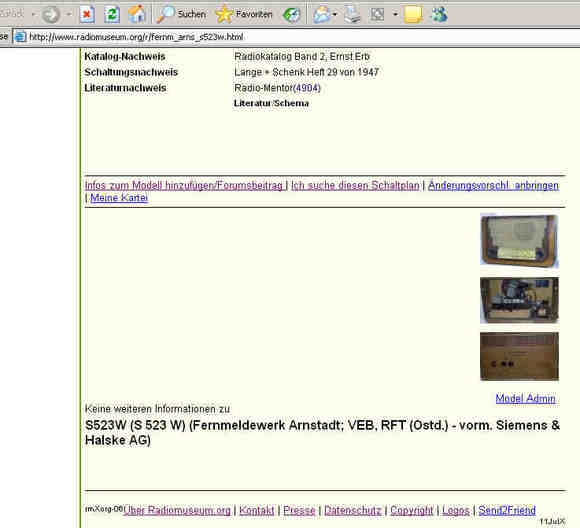Open the Suchen search tool
Viewport: 580px width, 528px height.
pos(181,14)
